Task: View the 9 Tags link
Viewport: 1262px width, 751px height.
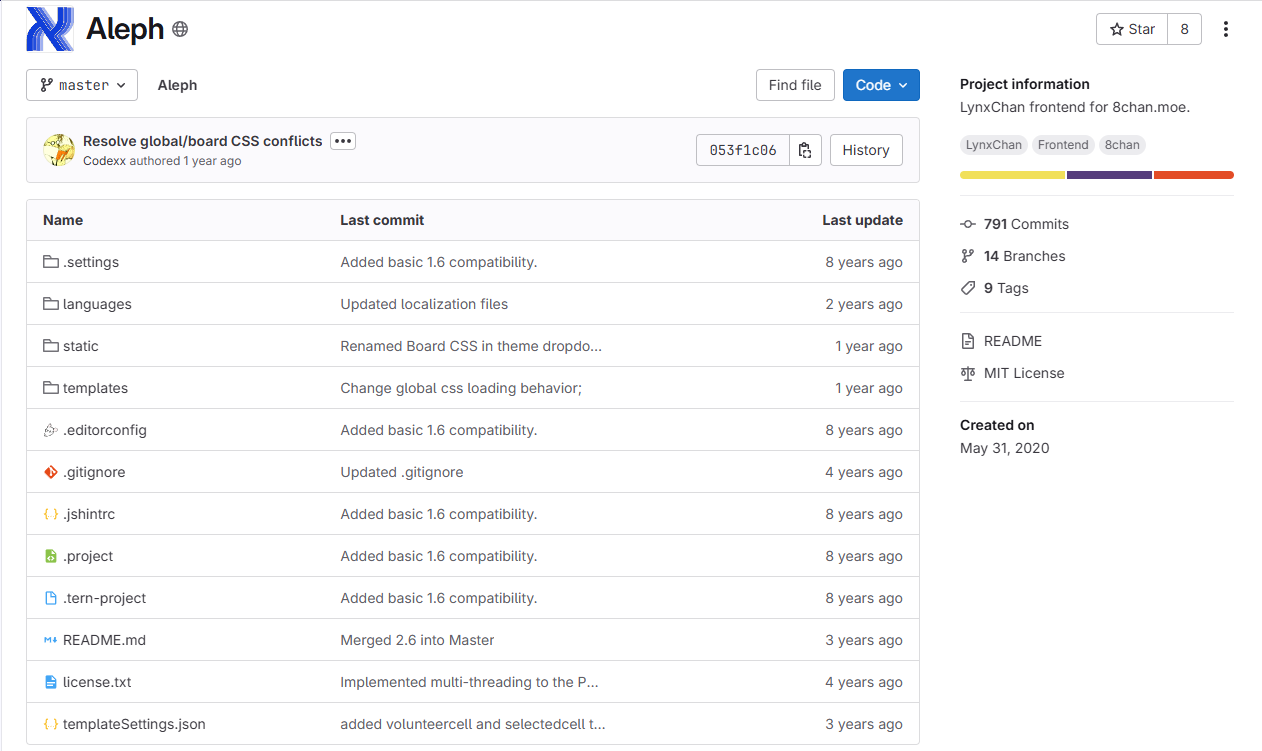Action: coord(1006,288)
